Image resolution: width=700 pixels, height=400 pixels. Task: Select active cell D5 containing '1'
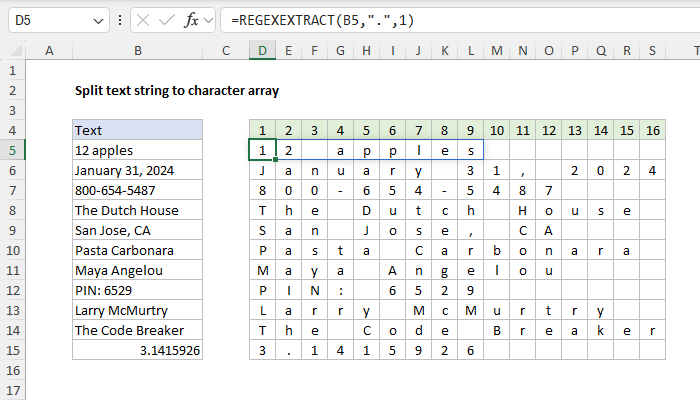click(261, 150)
